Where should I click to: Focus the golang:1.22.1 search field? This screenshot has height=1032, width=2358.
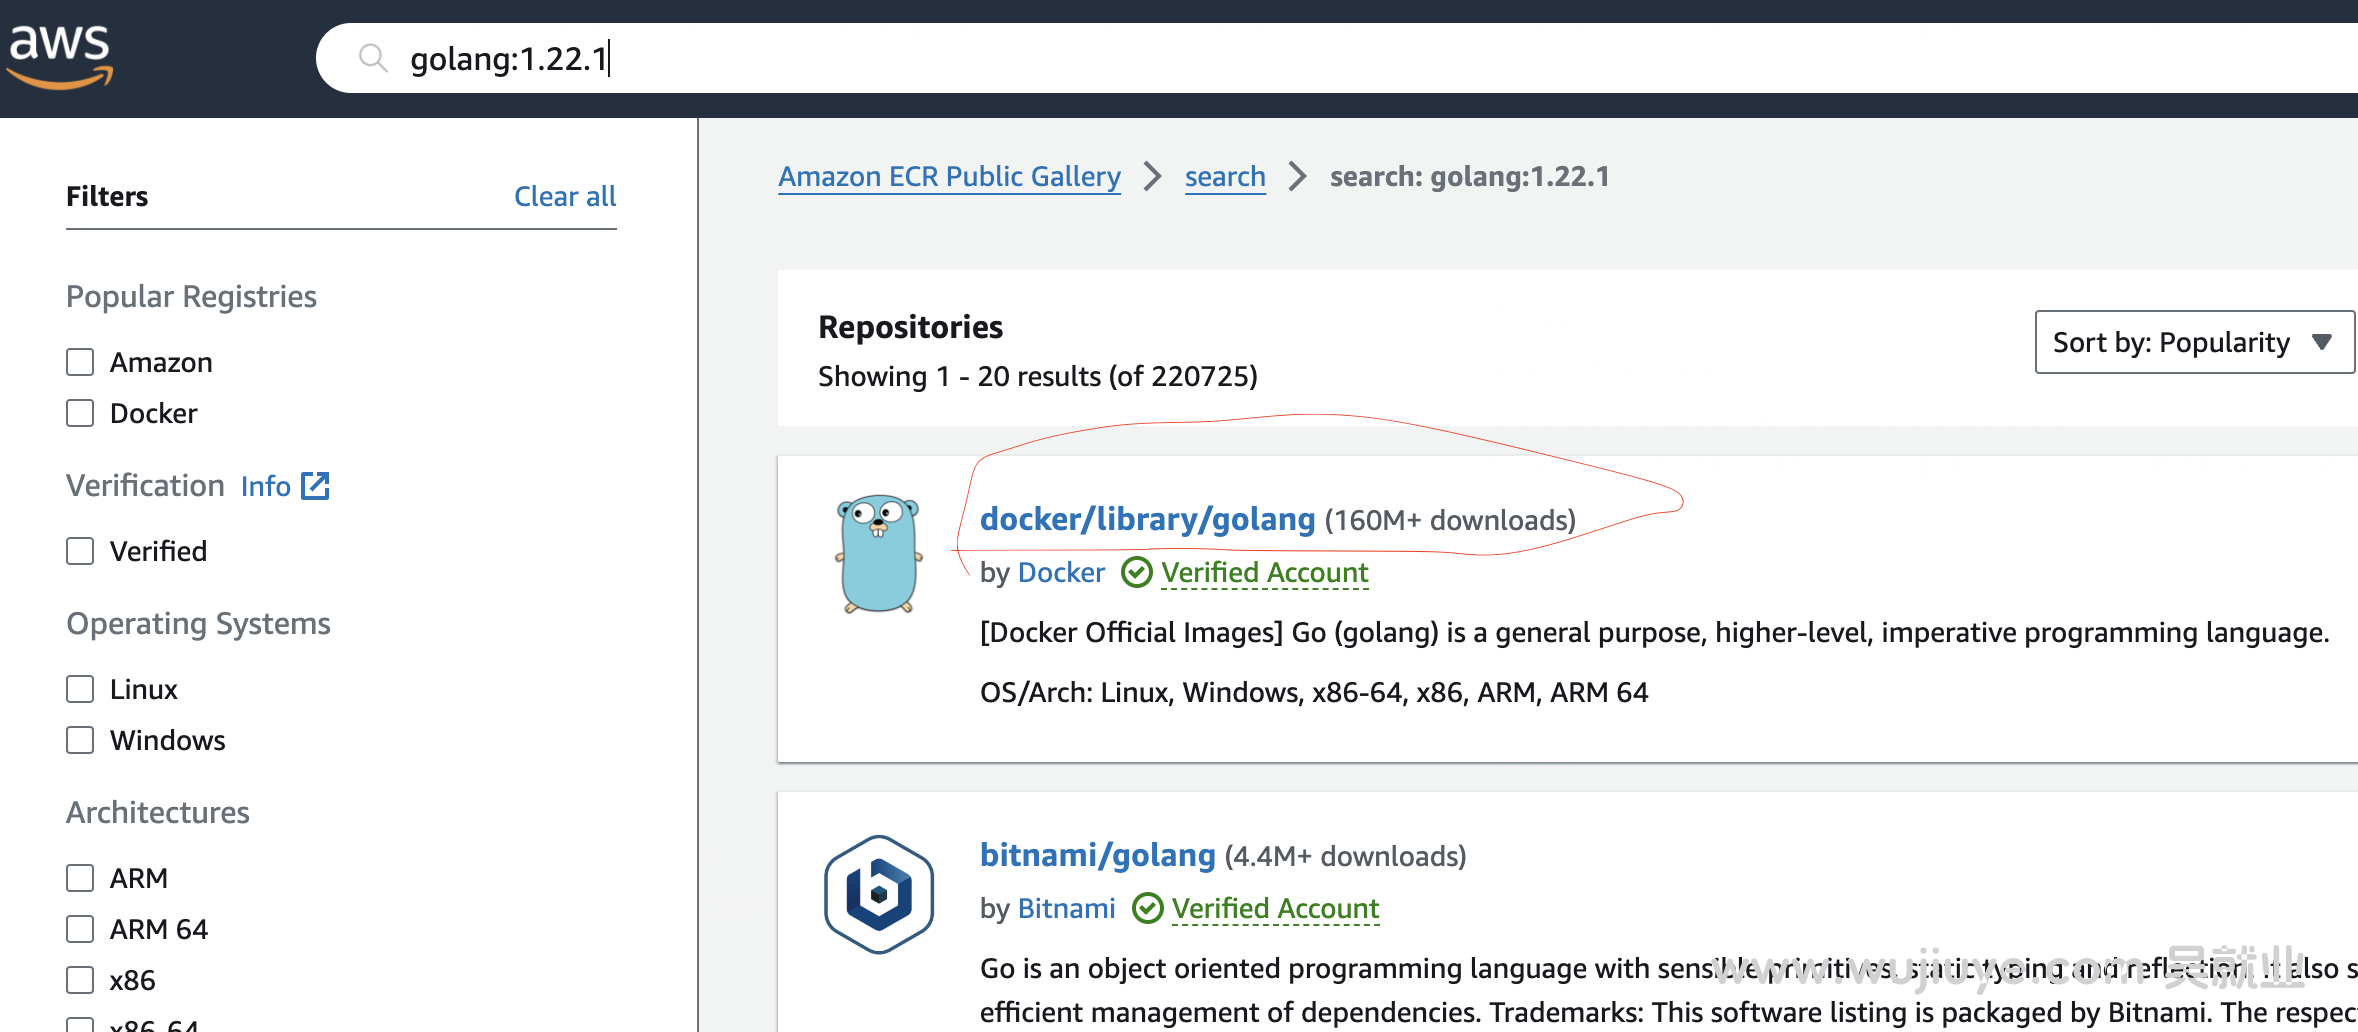click(x=1337, y=58)
